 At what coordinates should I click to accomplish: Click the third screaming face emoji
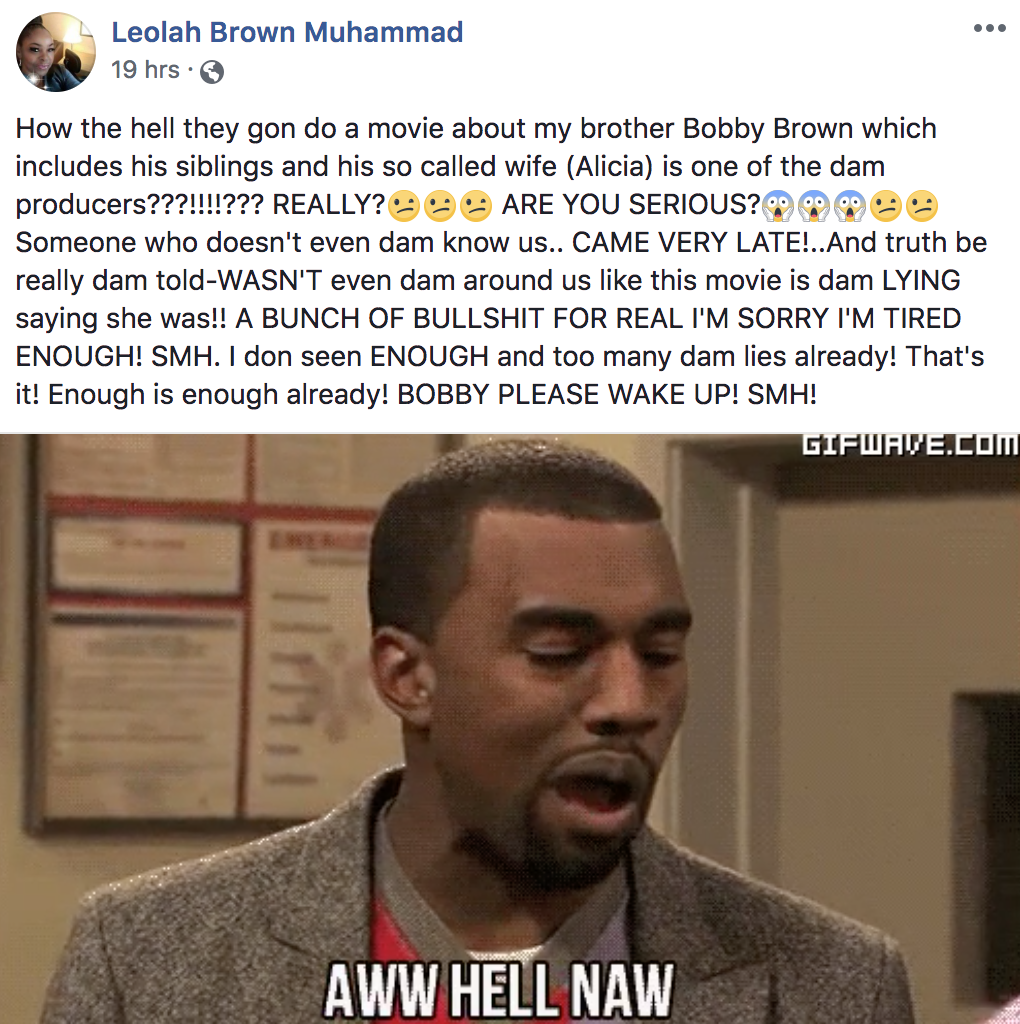tap(850, 206)
